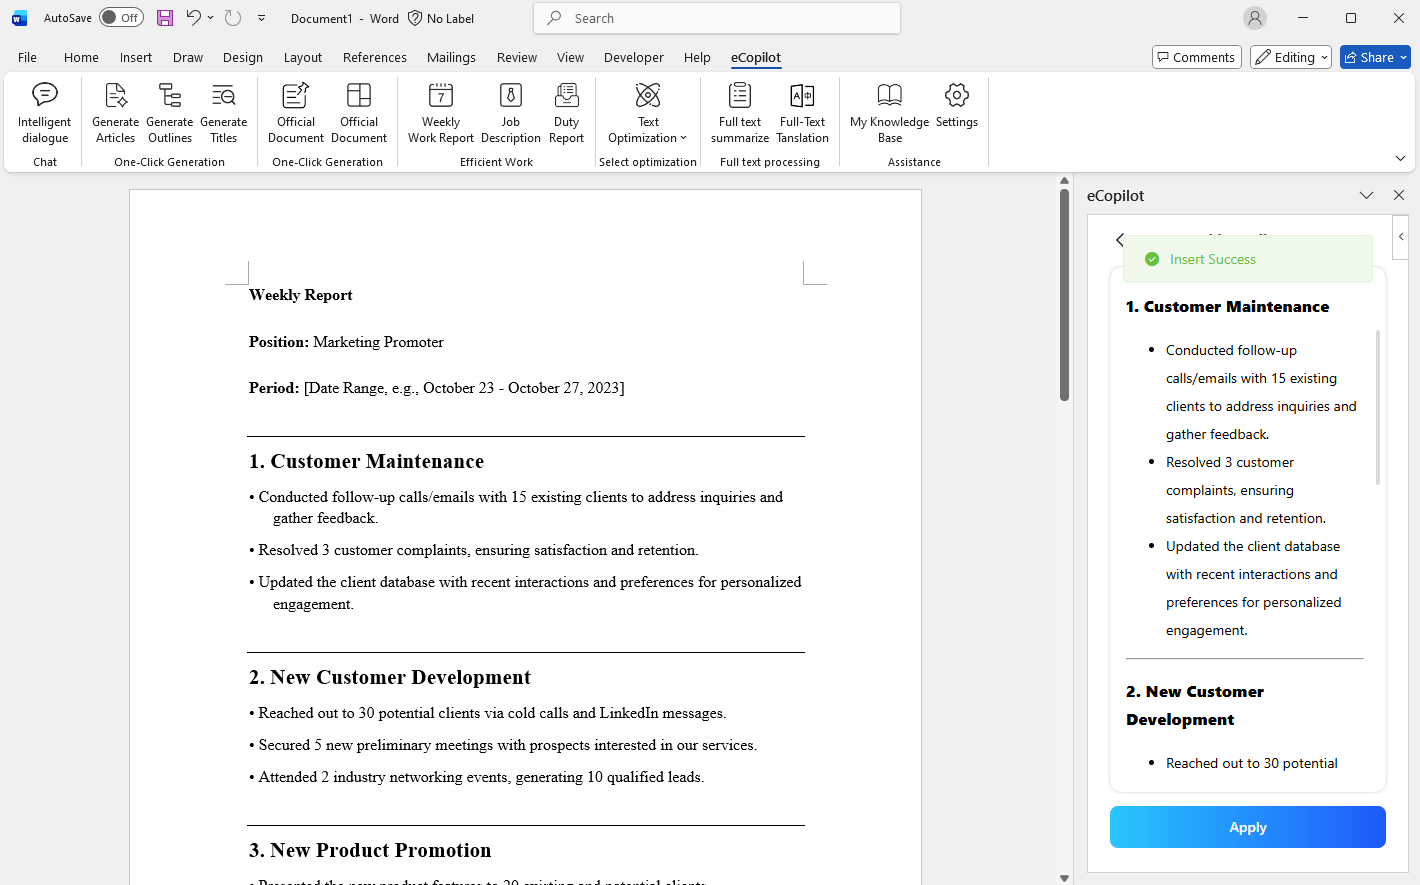This screenshot has width=1420, height=885.
Task: Open My Knowledge Base
Action: [889, 112]
